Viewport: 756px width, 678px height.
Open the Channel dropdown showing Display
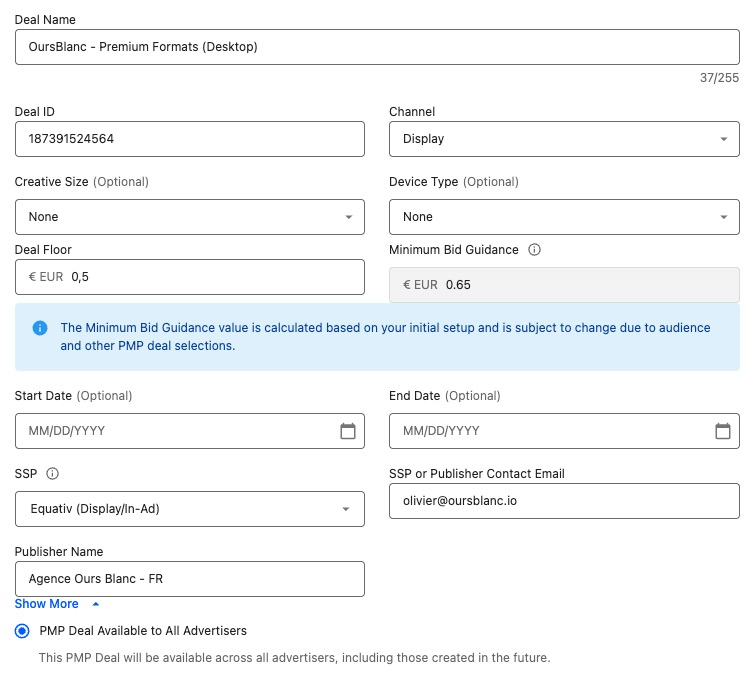(564, 139)
